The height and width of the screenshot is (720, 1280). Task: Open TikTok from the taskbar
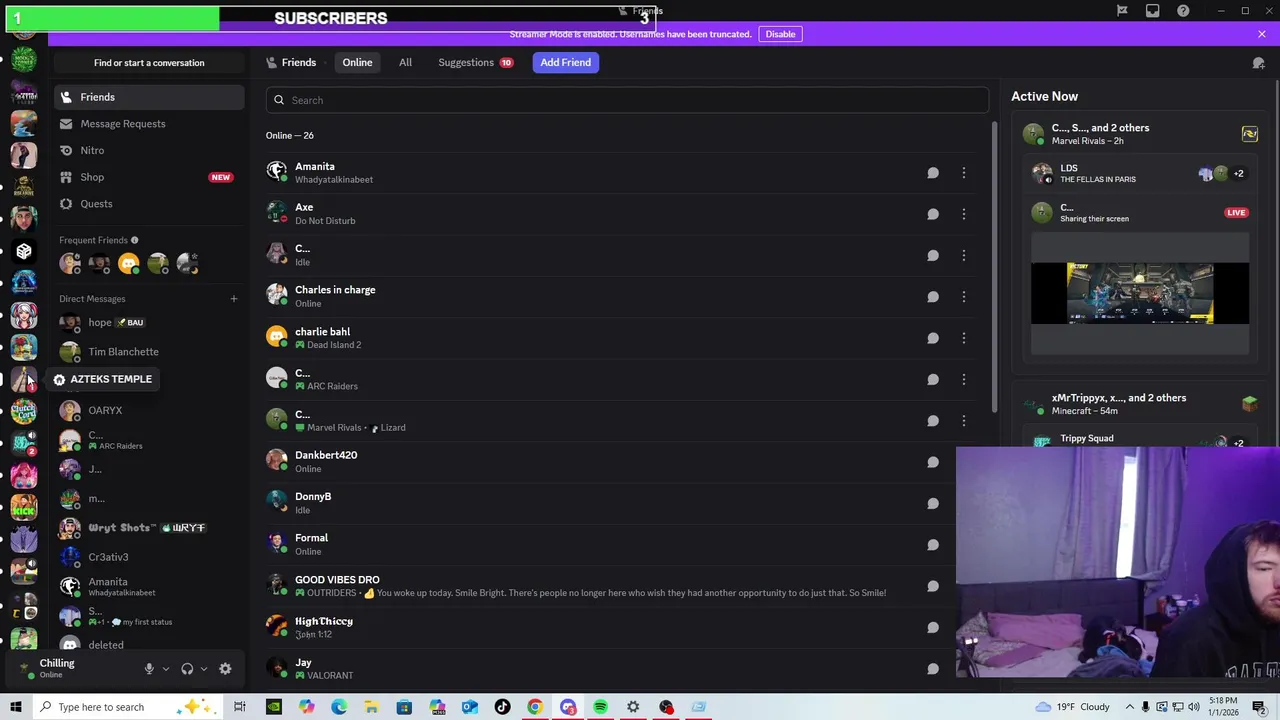(502, 707)
